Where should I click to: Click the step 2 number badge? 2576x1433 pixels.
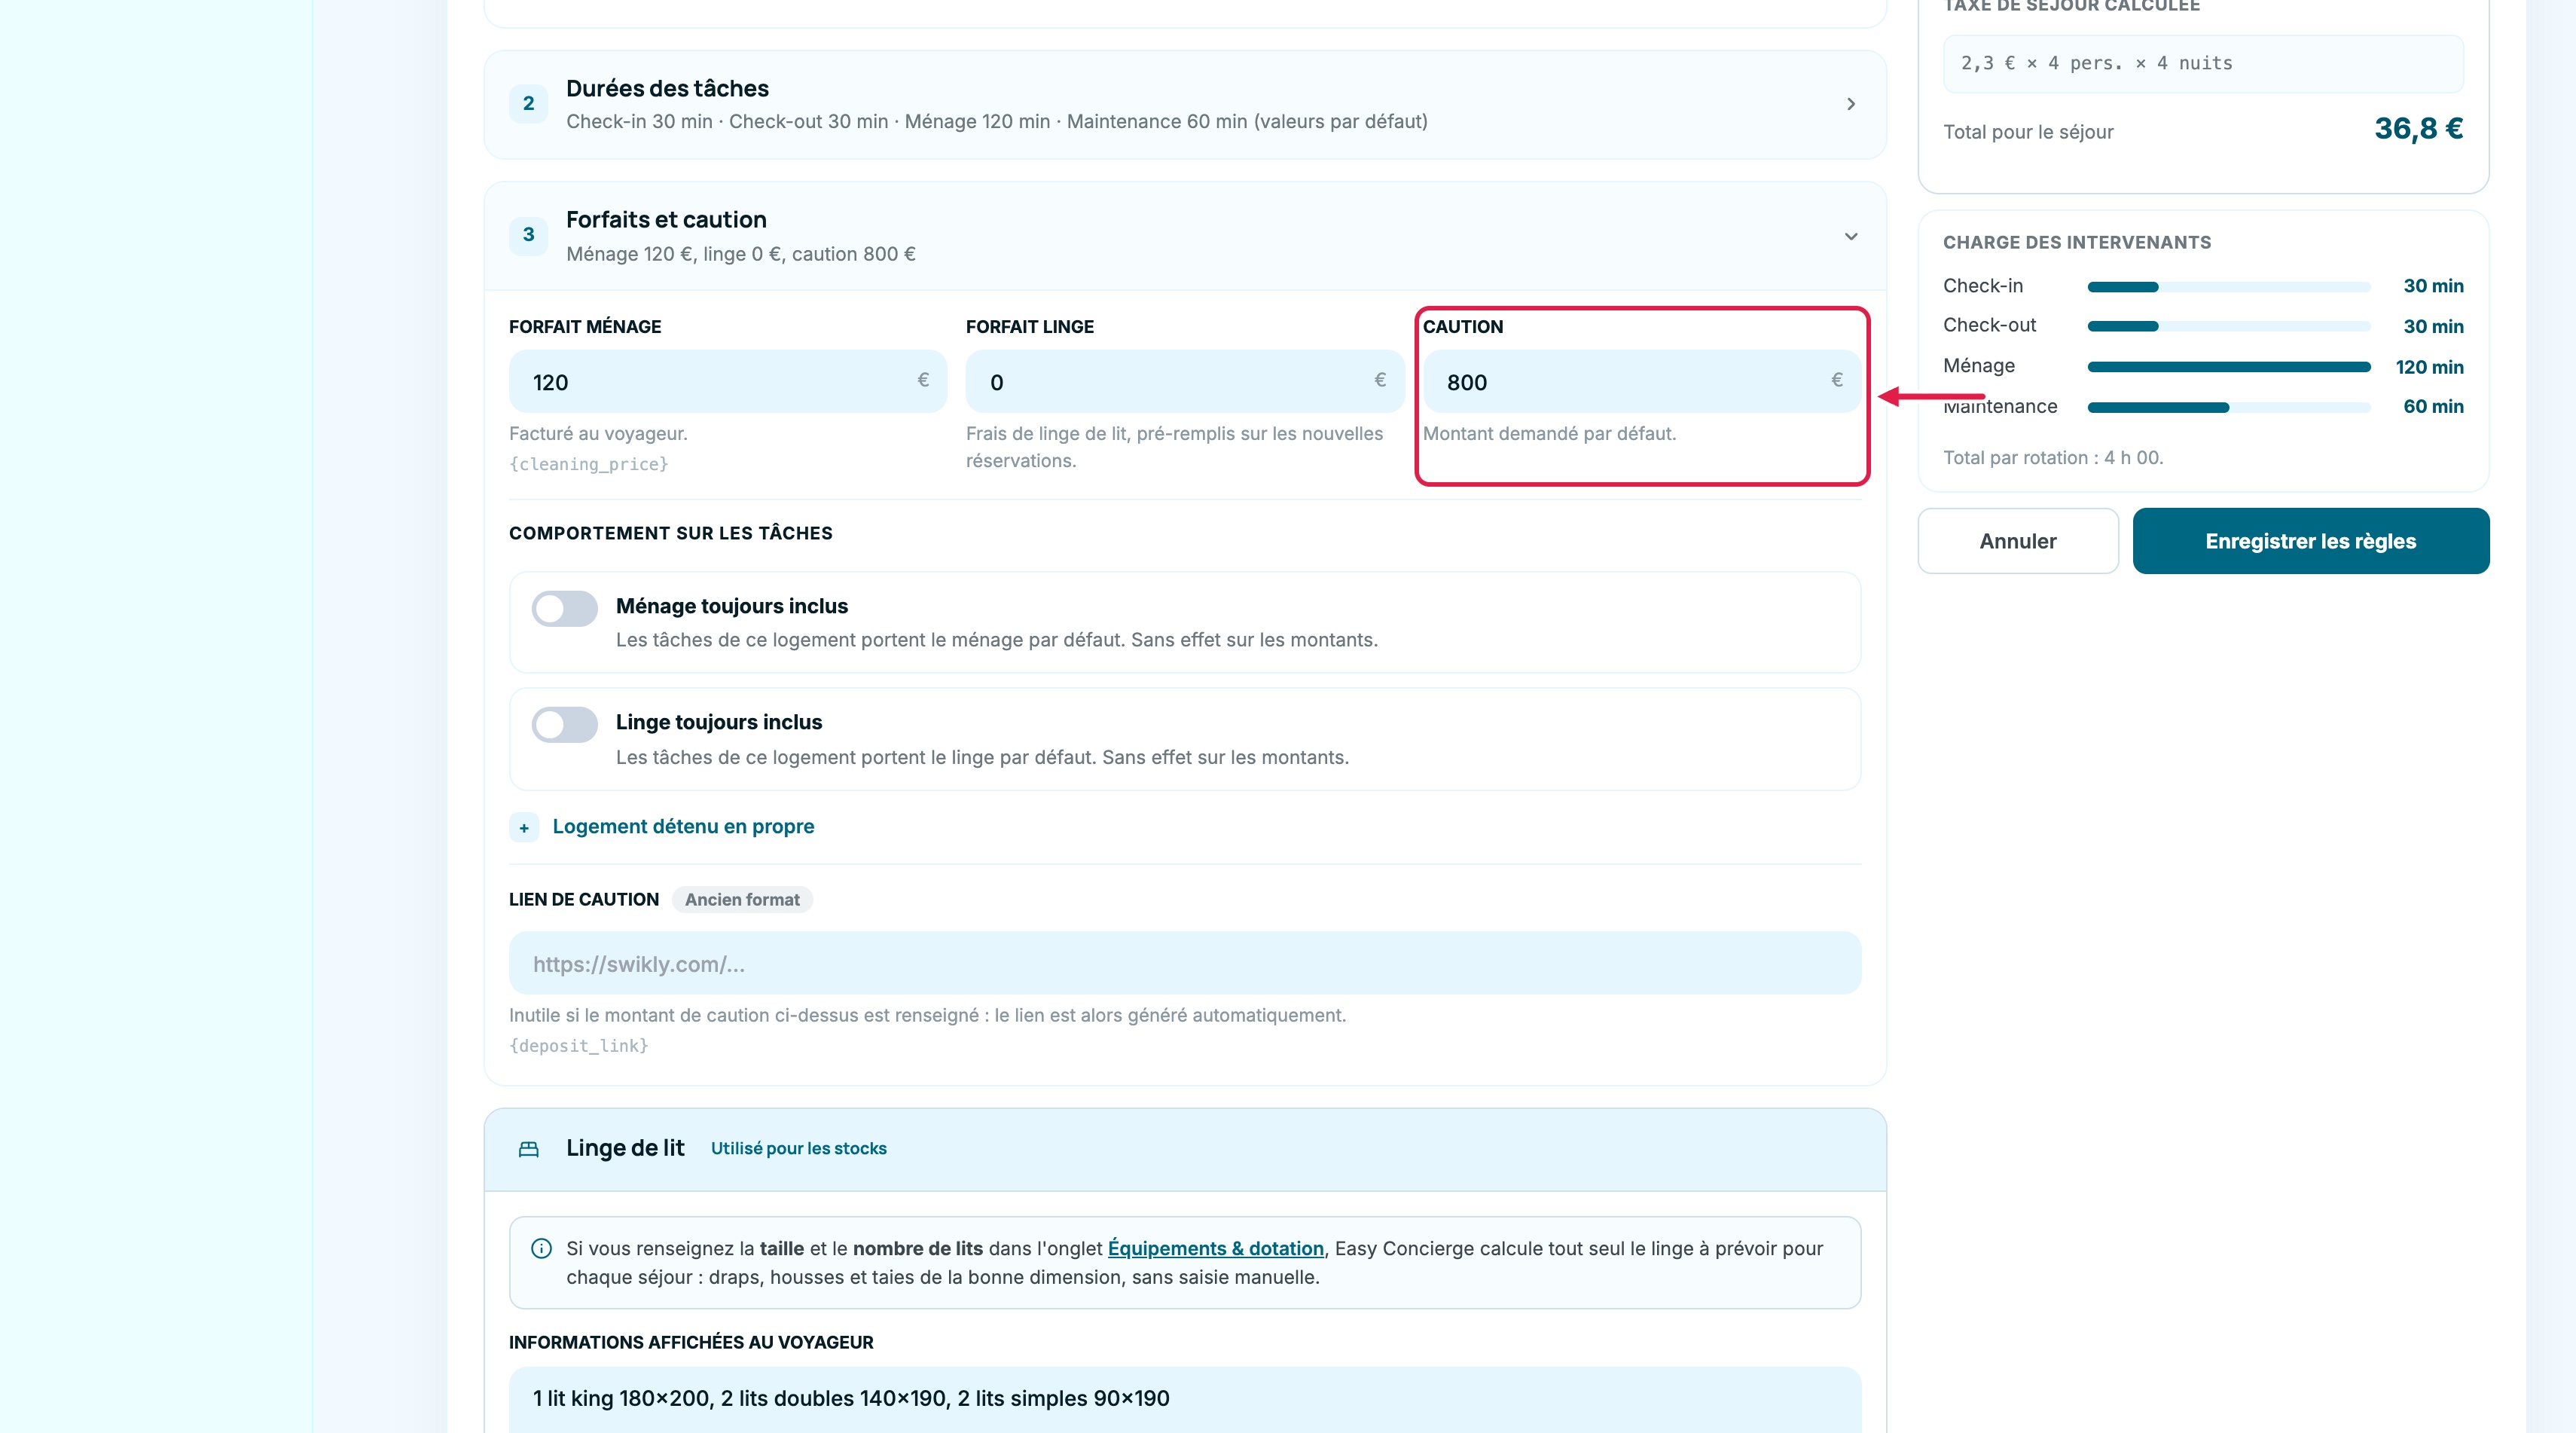(x=528, y=104)
